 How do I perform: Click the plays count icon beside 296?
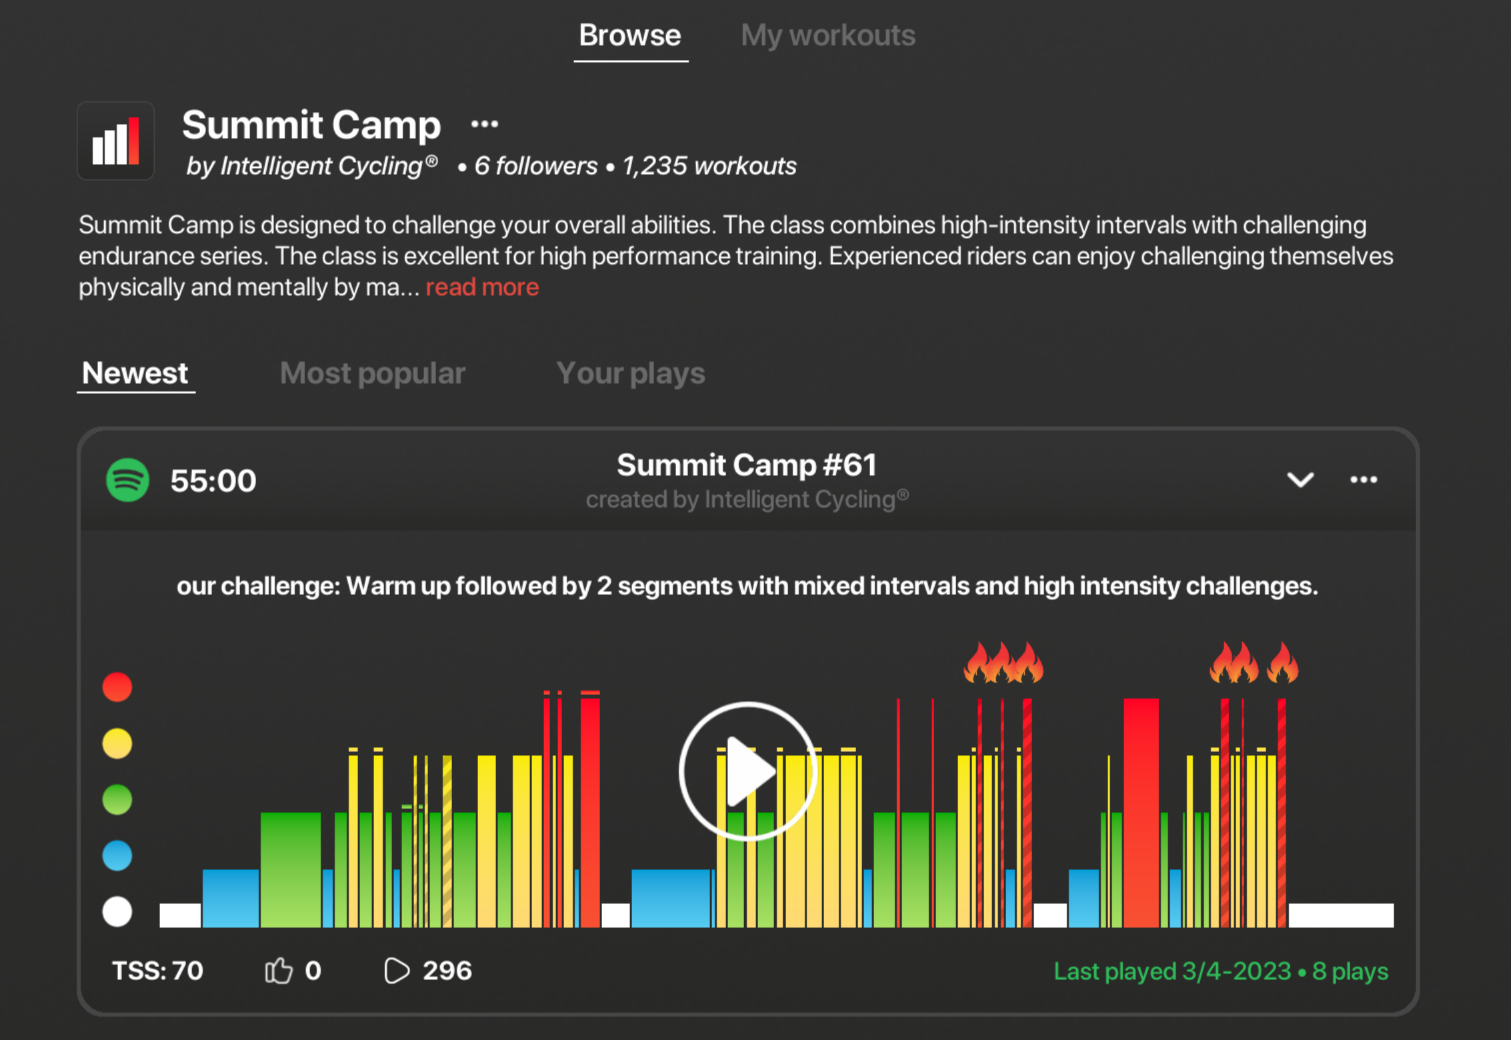[397, 970]
